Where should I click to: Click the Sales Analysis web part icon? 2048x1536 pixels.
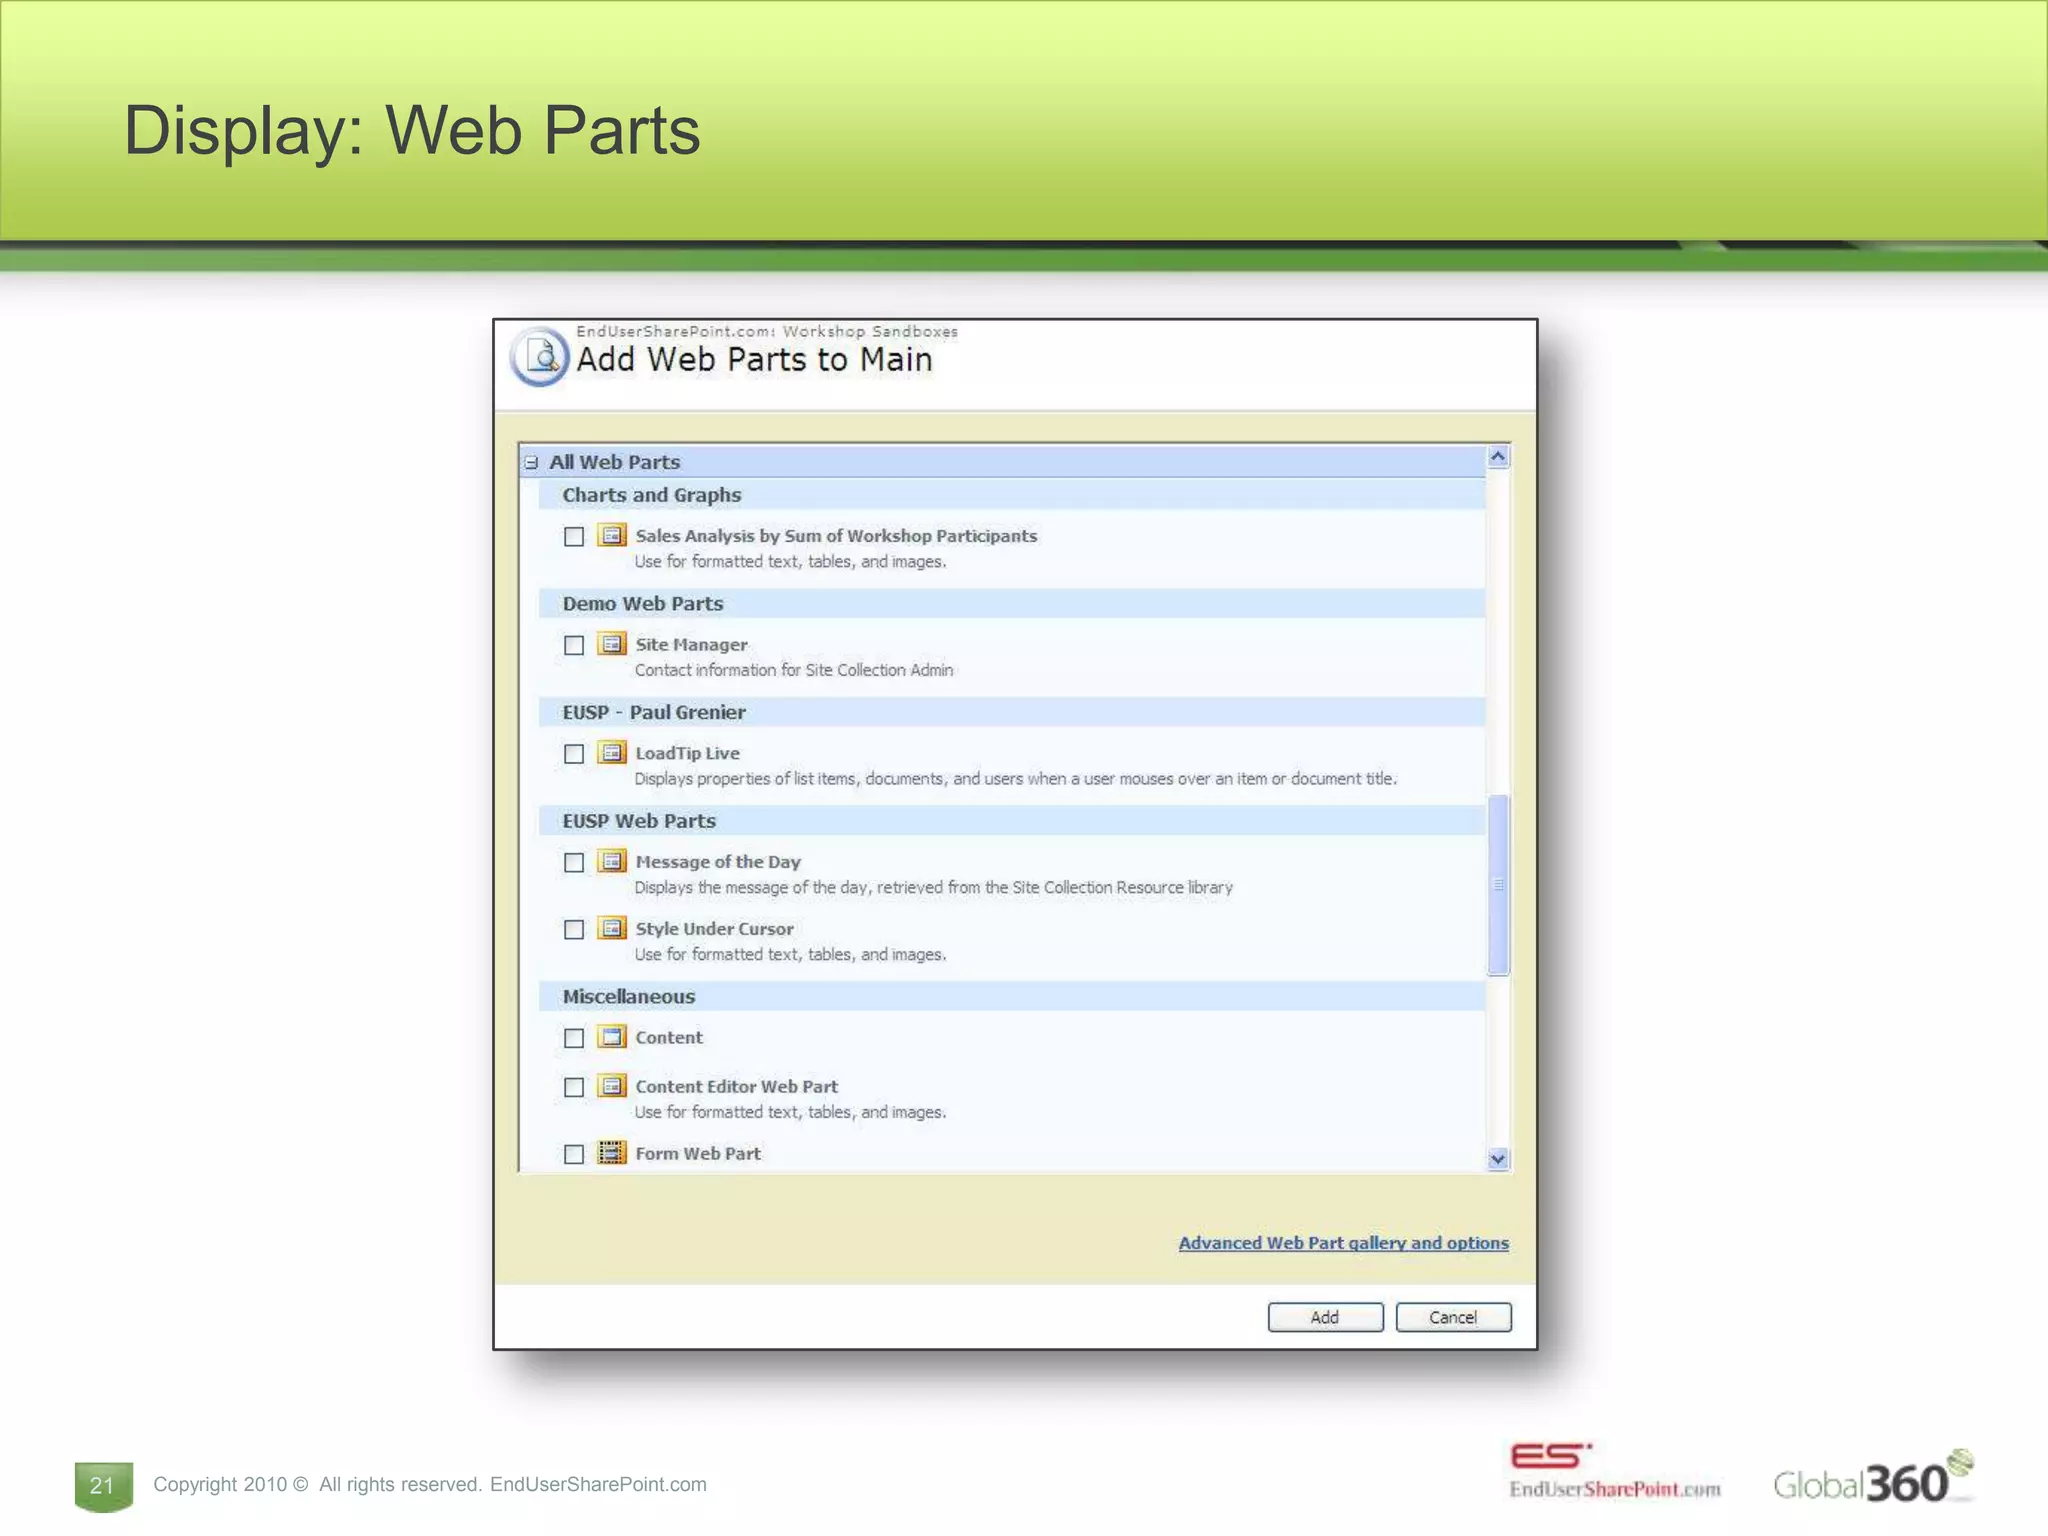[612, 535]
